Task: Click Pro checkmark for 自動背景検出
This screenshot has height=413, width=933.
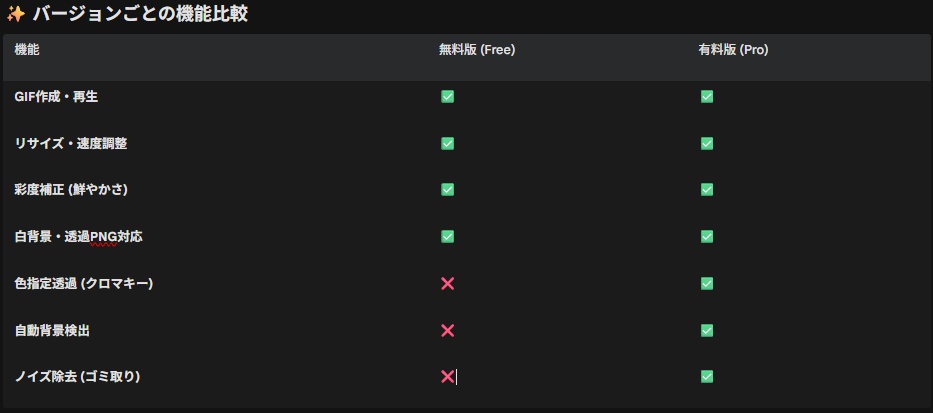Action: (x=707, y=330)
